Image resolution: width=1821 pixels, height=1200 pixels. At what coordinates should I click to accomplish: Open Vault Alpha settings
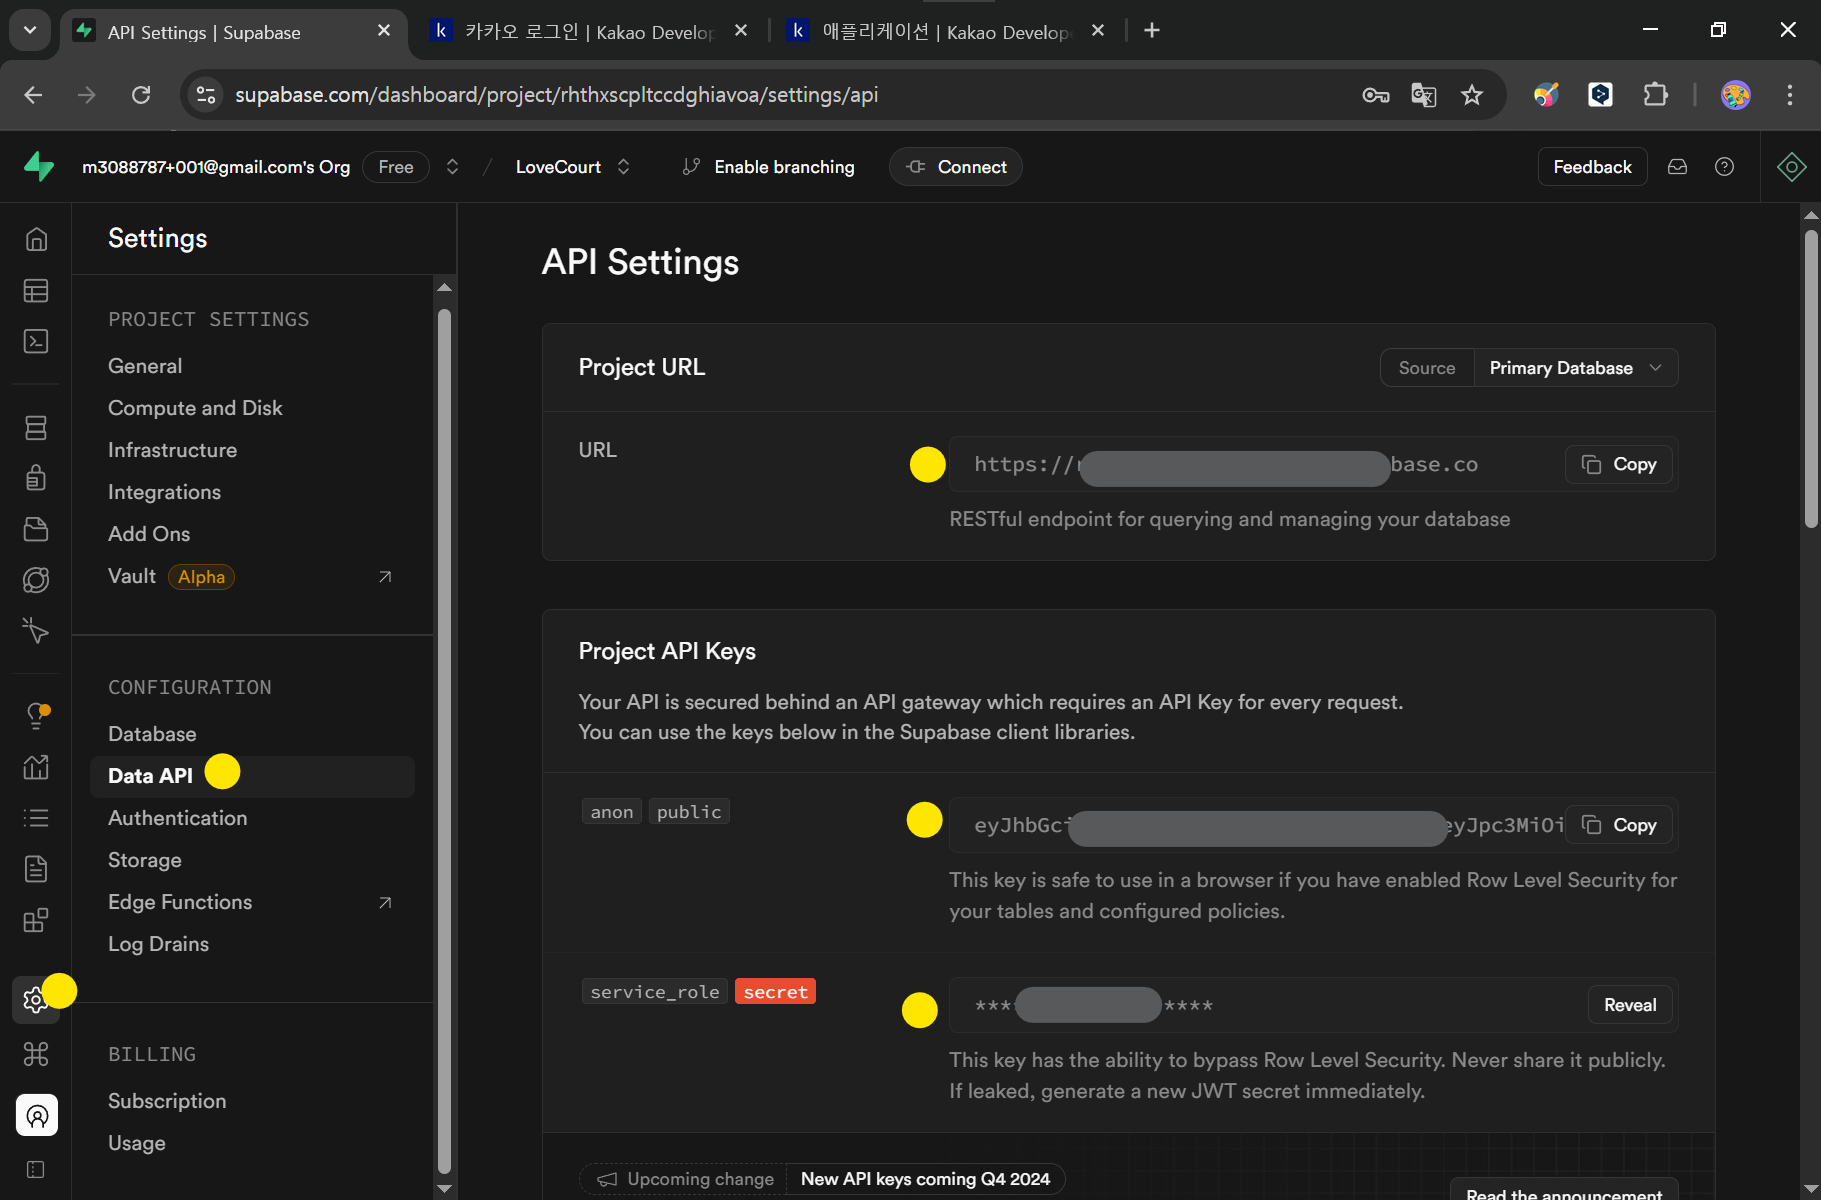pos(250,577)
